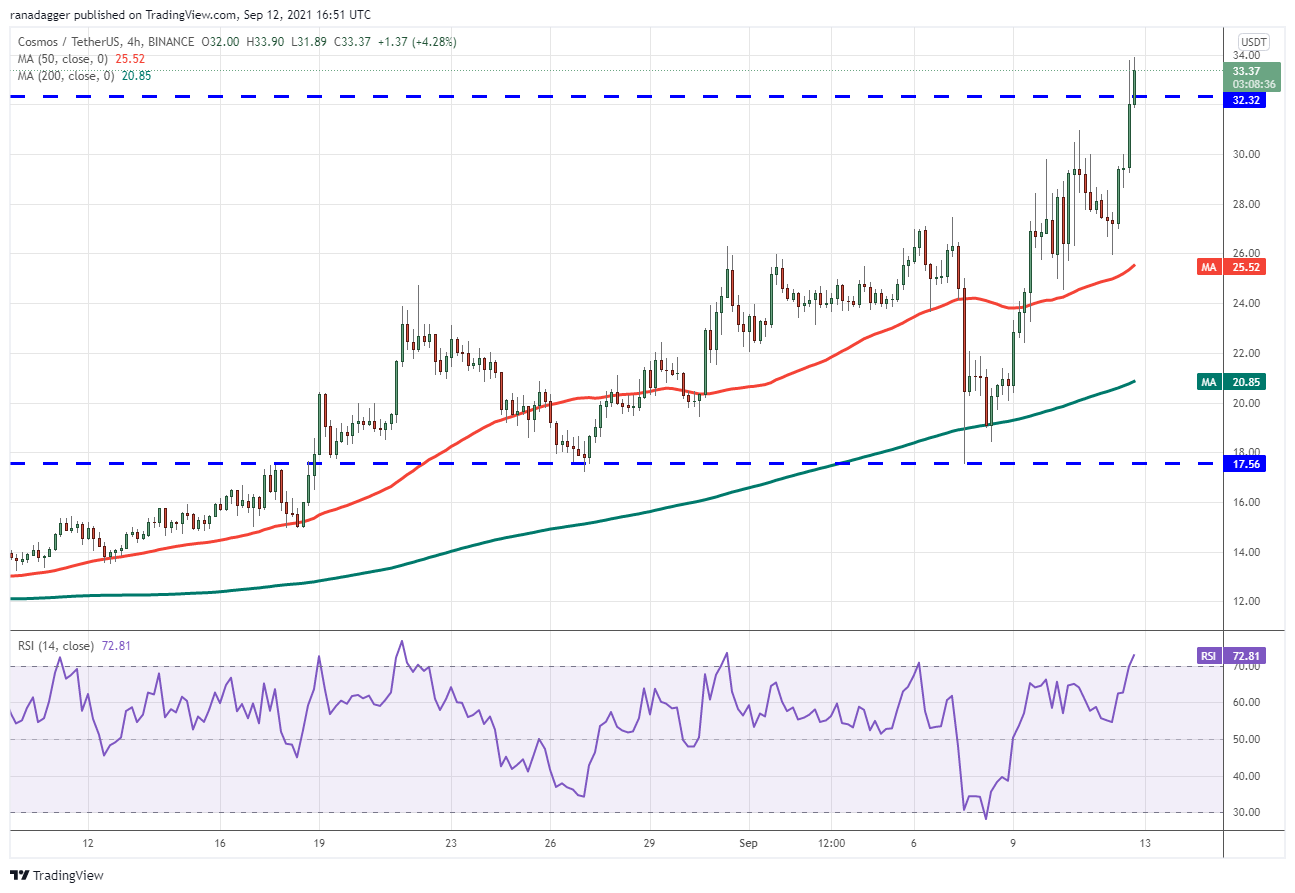Click the red MA 25.52 price tag
The image size is (1295, 893).
click(1248, 268)
